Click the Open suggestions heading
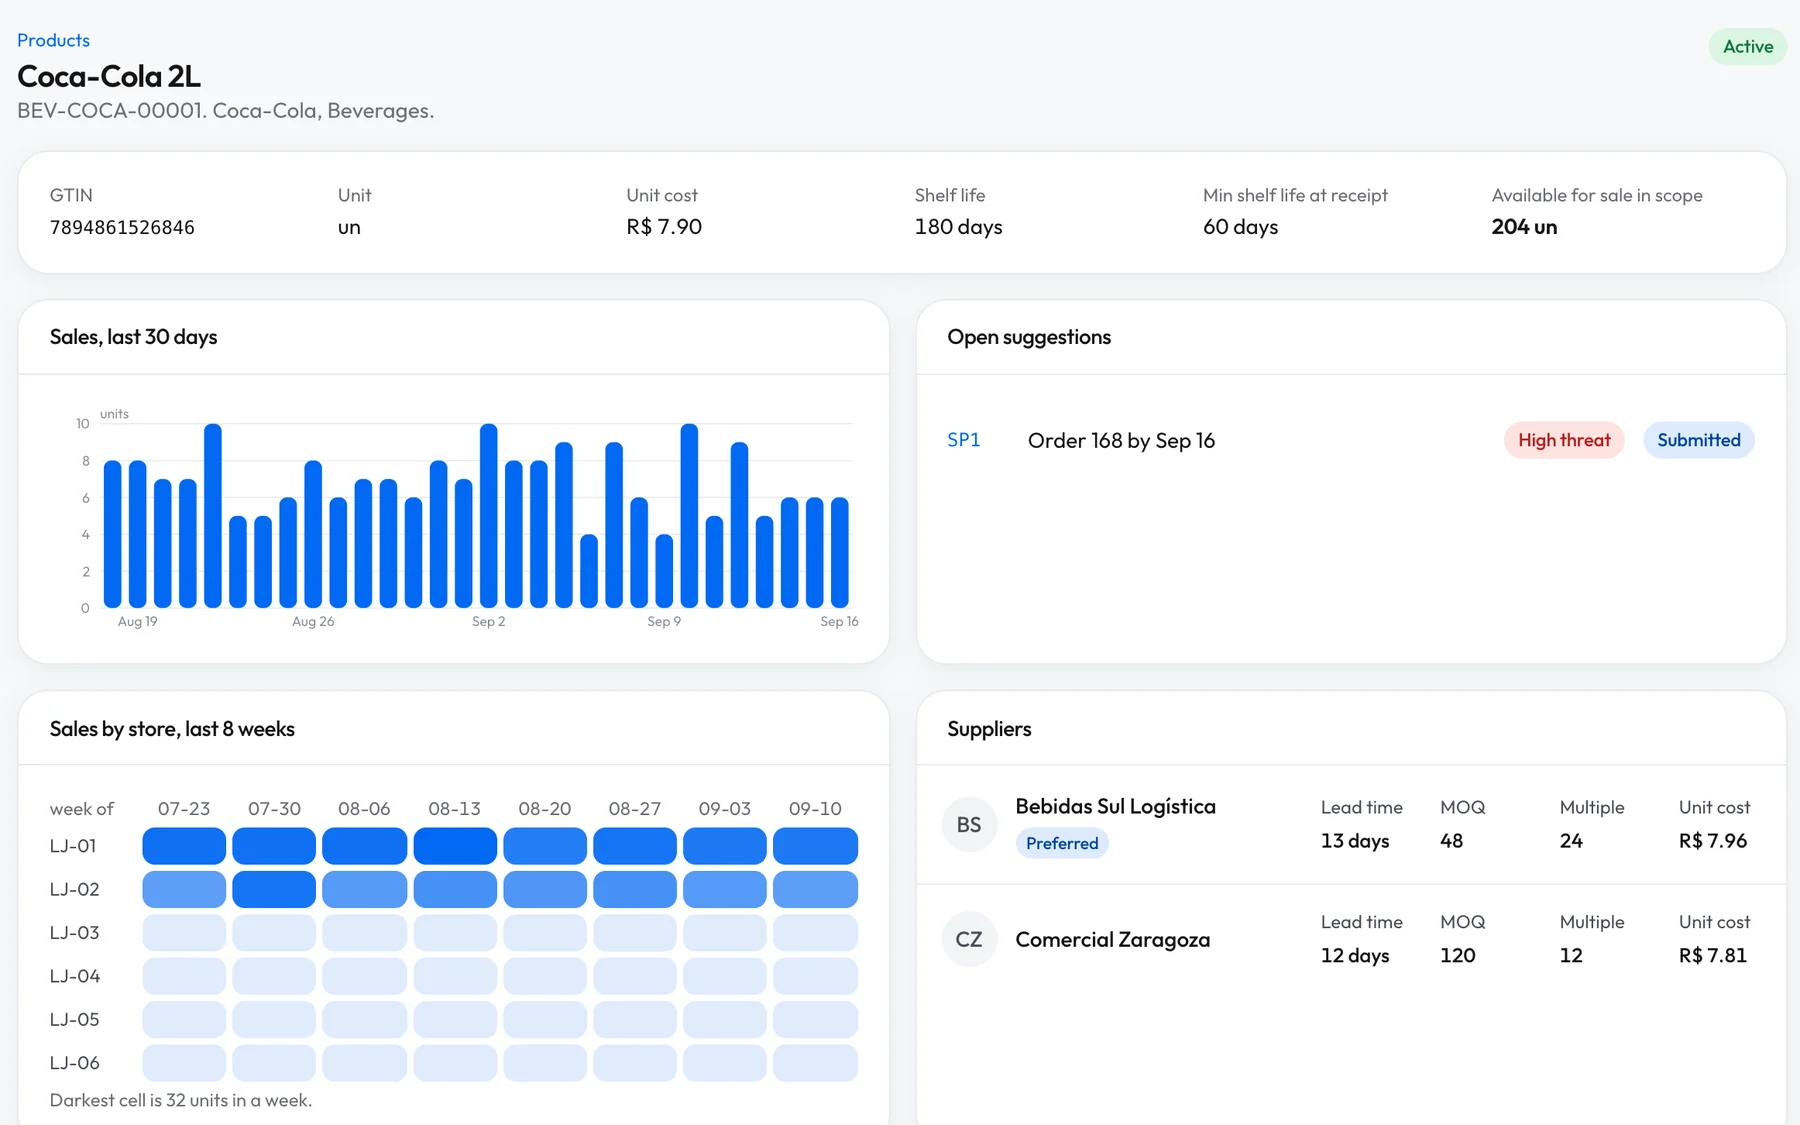This screenshot has width=1800, height=1125. [1029, 337]
